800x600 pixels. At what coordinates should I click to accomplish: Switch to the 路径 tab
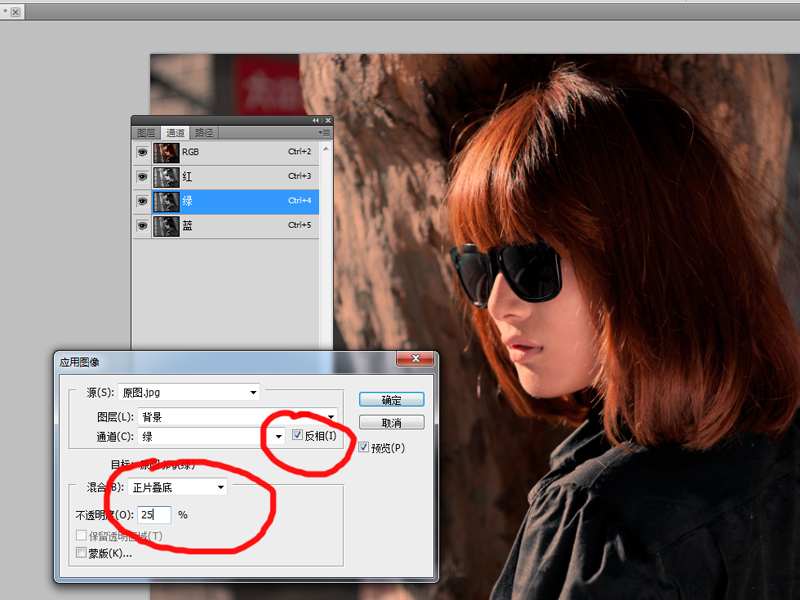pyautogui.click(x=204, y=132)
